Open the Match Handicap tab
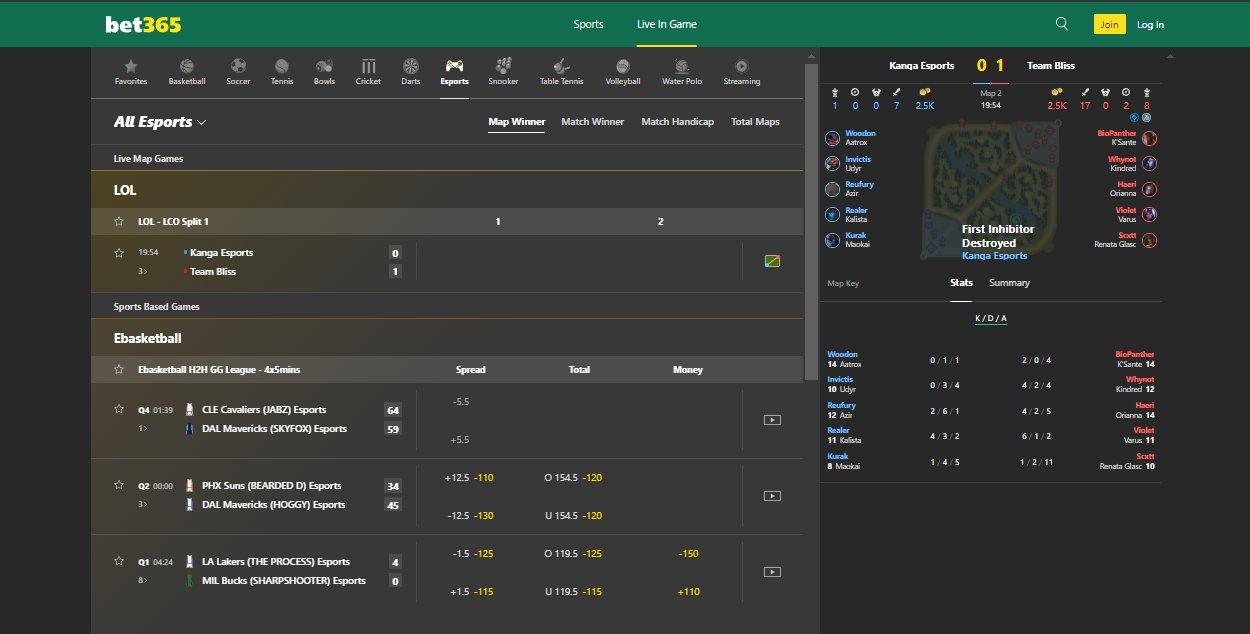Screen dimensions: 1250x634 point(678,122)
